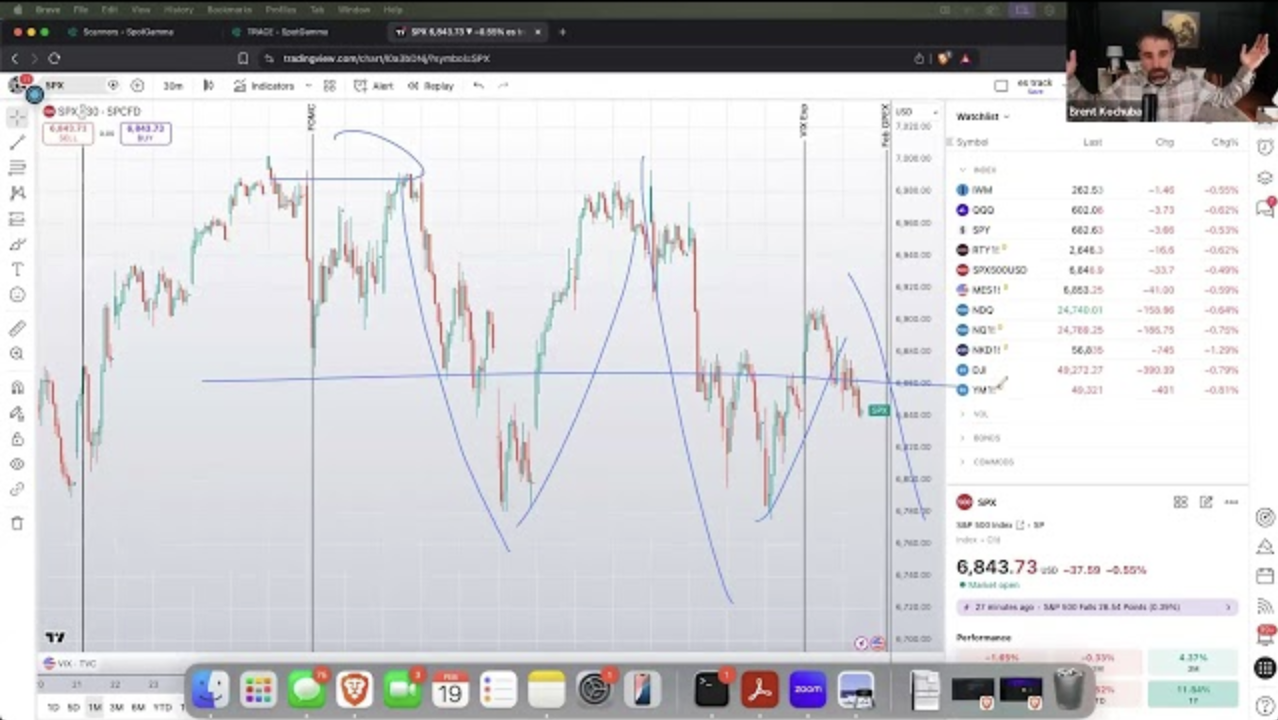Select the 3M date range

click(x=116, y=707)
